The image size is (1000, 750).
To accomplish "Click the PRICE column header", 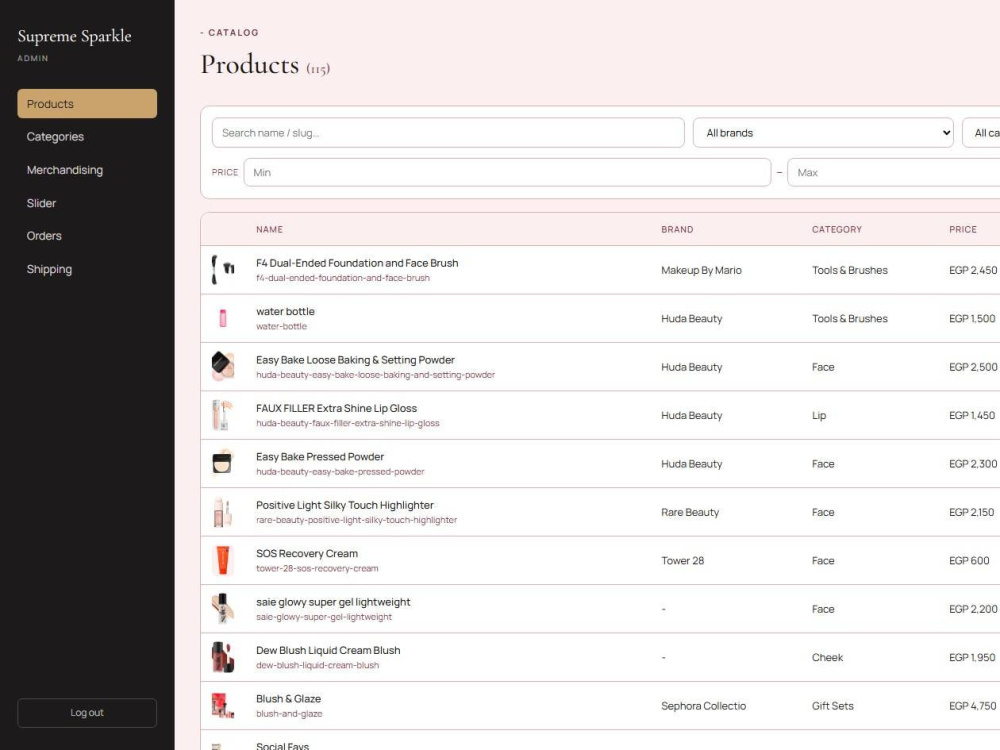I will coord(962,230).
